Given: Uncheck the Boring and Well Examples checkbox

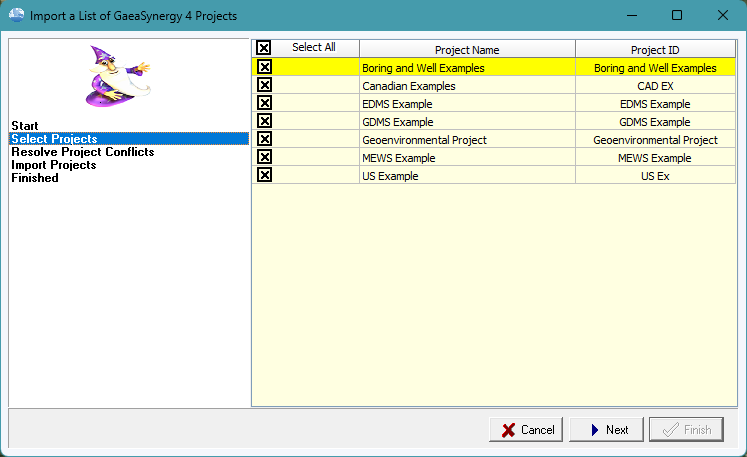Looking at the screenshot, I should (x=264, y=67).
